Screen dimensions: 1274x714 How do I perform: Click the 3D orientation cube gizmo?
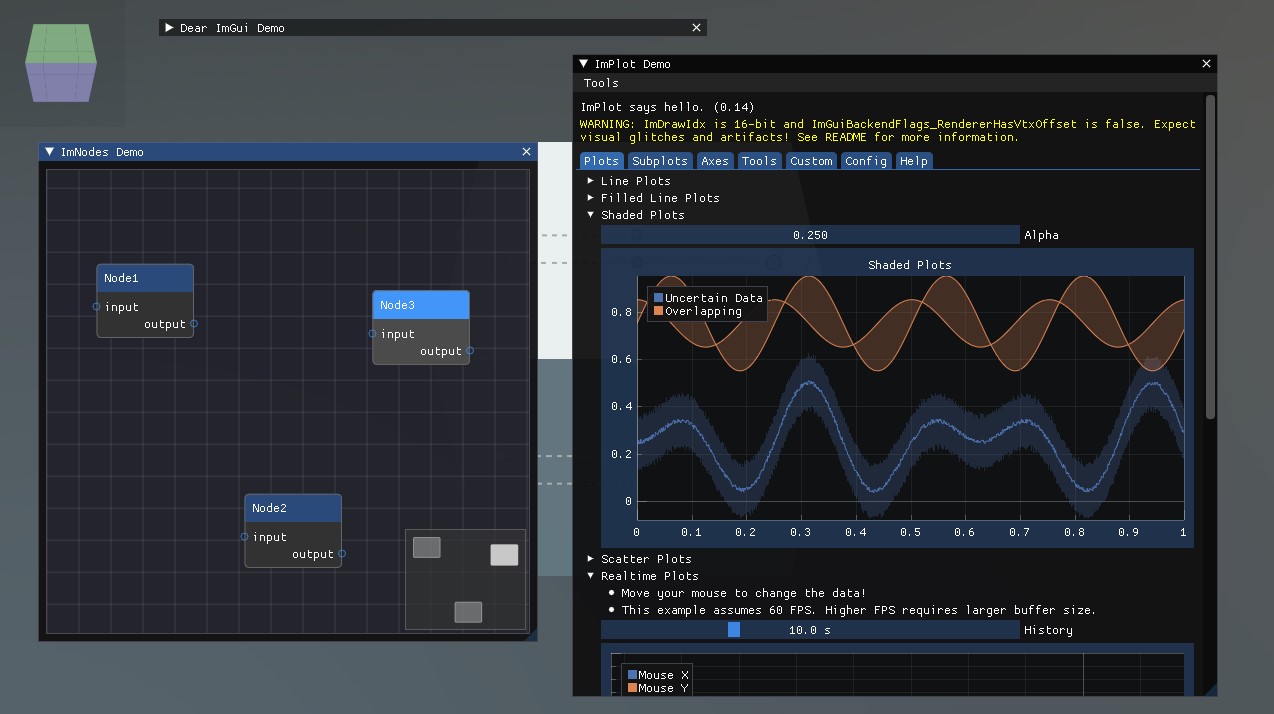click(61, 62)
